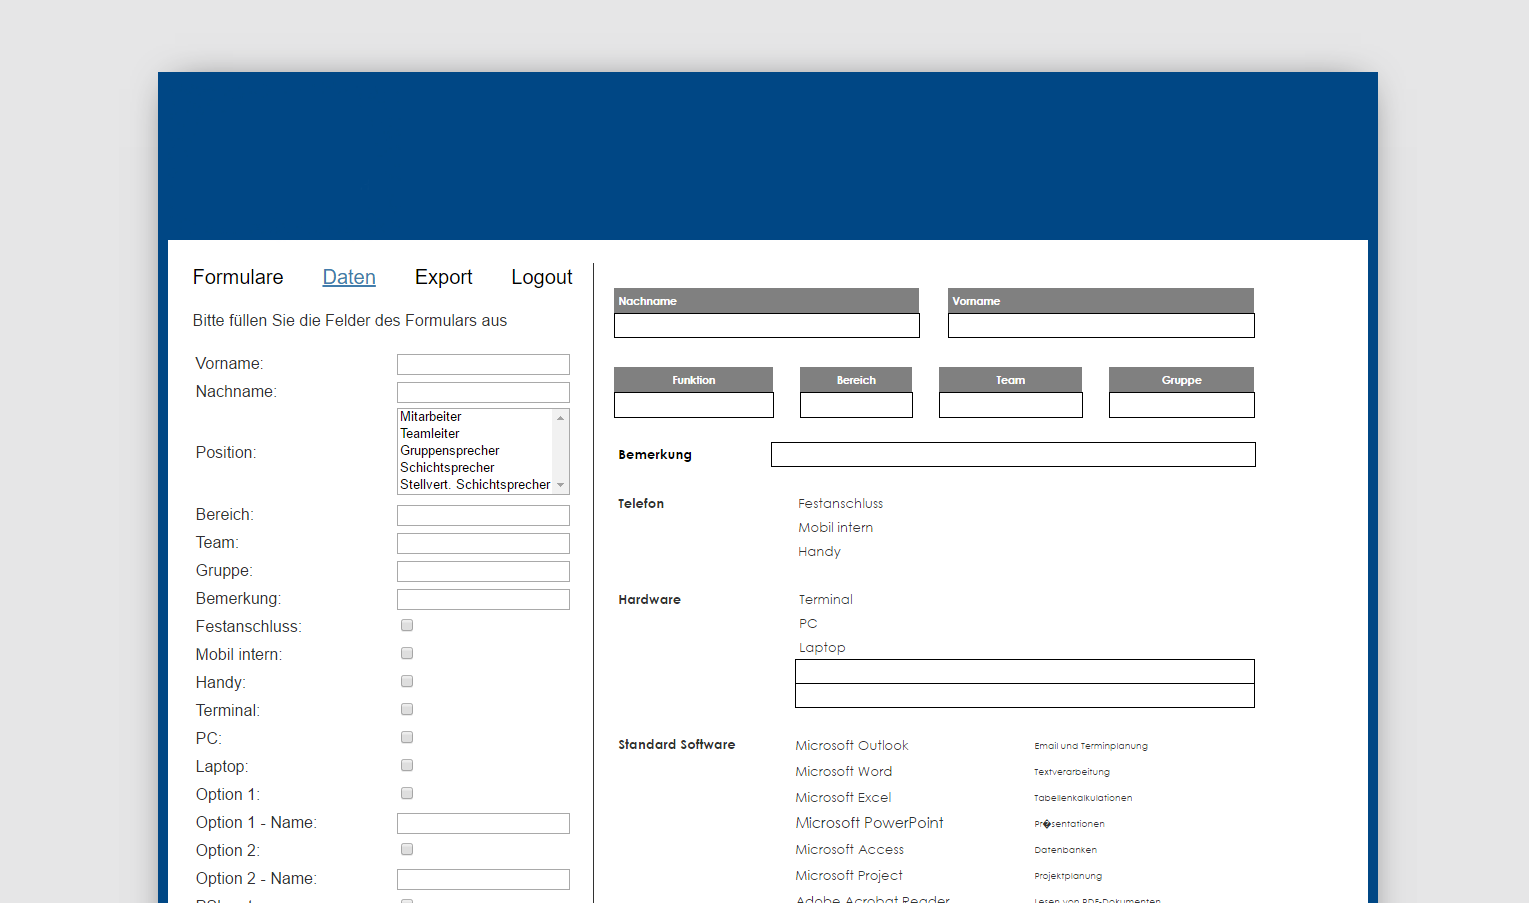This screenshot has height=903, width=1529.
Task: Click the Bereich field in form preview
Action: 856,405
